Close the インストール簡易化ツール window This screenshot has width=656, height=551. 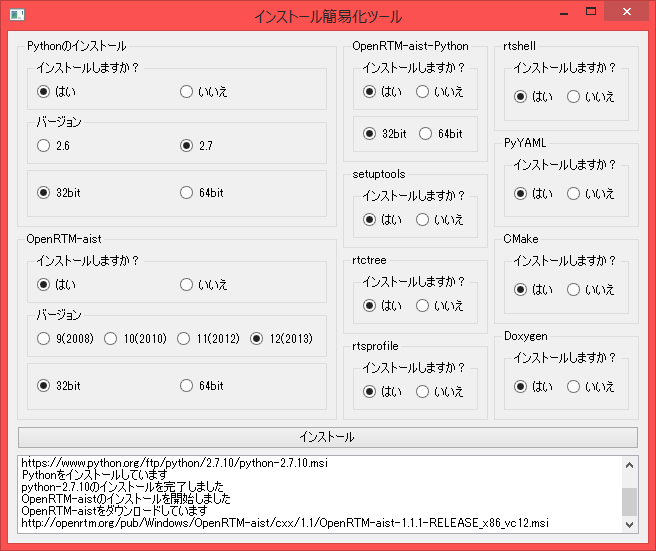coord(626,12)
